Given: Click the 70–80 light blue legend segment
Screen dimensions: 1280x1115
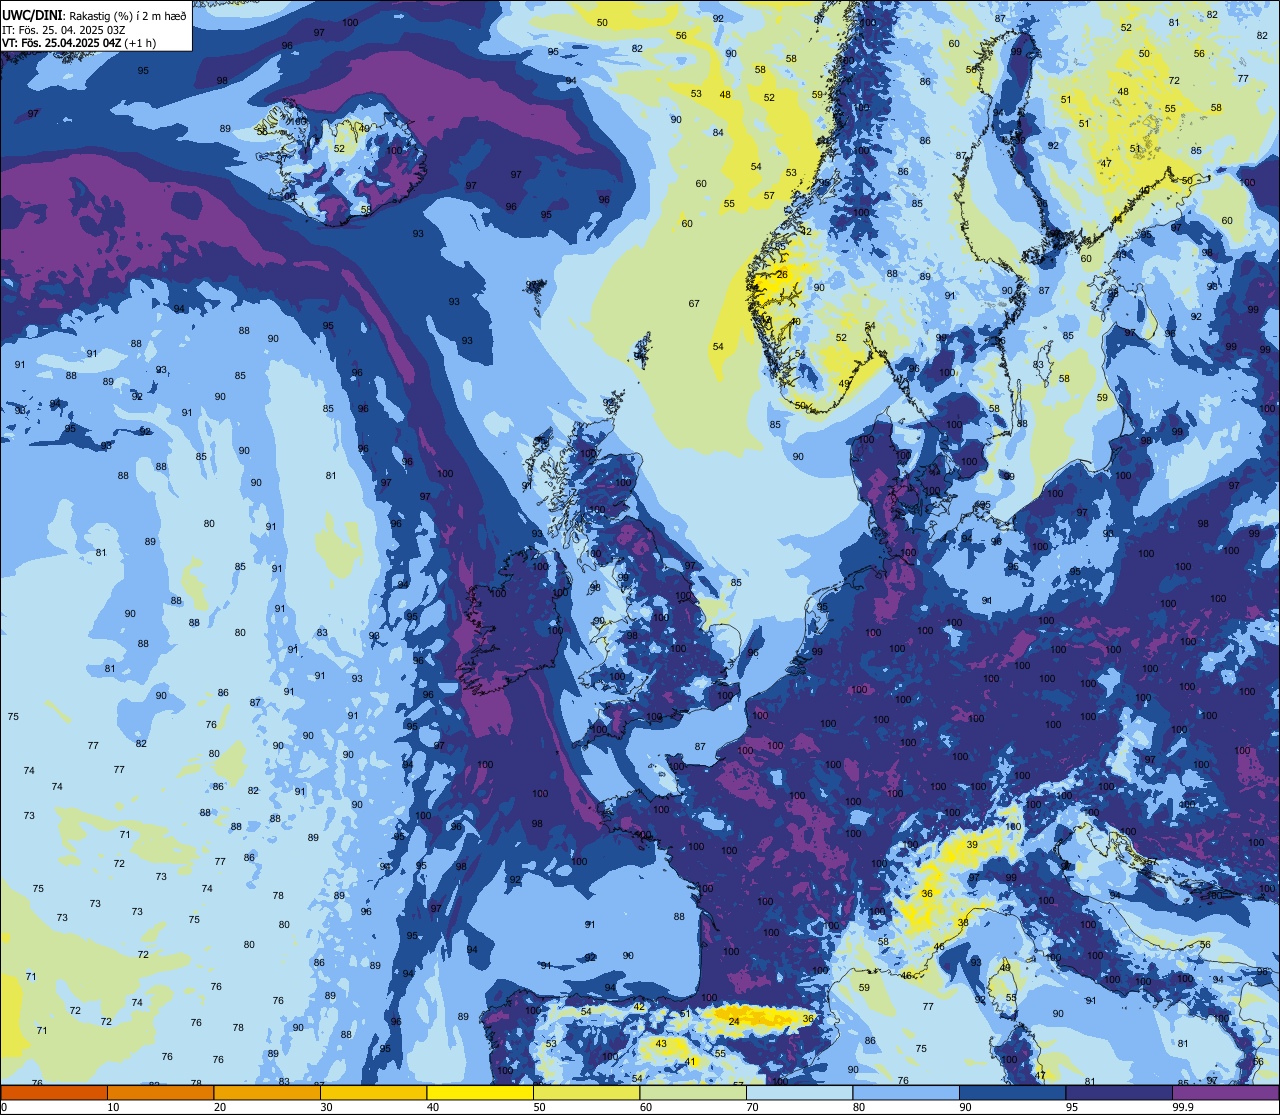Looking at the screenshot, I should [x=799, y=1092].
